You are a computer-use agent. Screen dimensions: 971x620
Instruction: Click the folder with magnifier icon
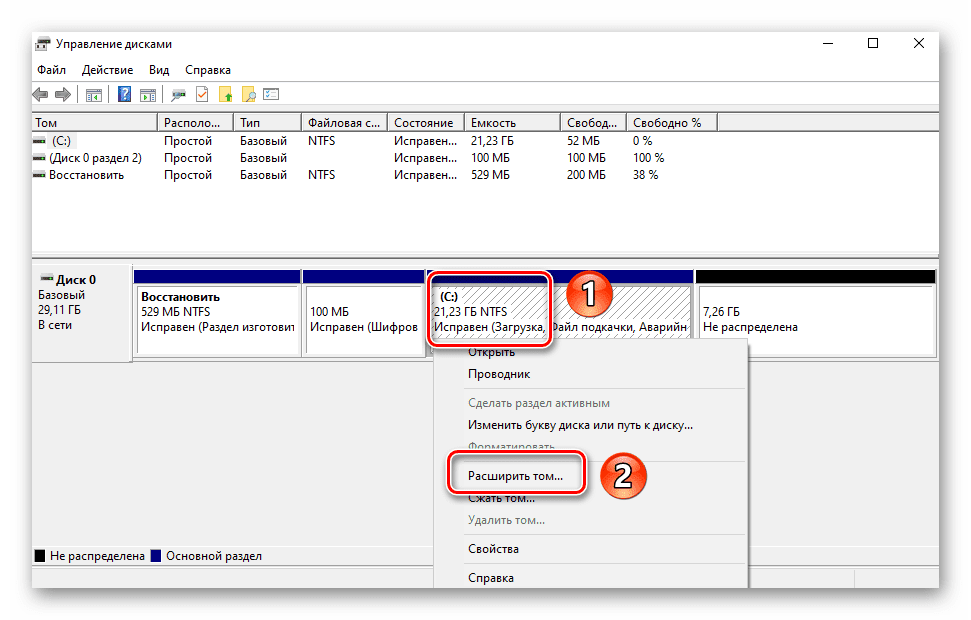click(x=249, y=94)
